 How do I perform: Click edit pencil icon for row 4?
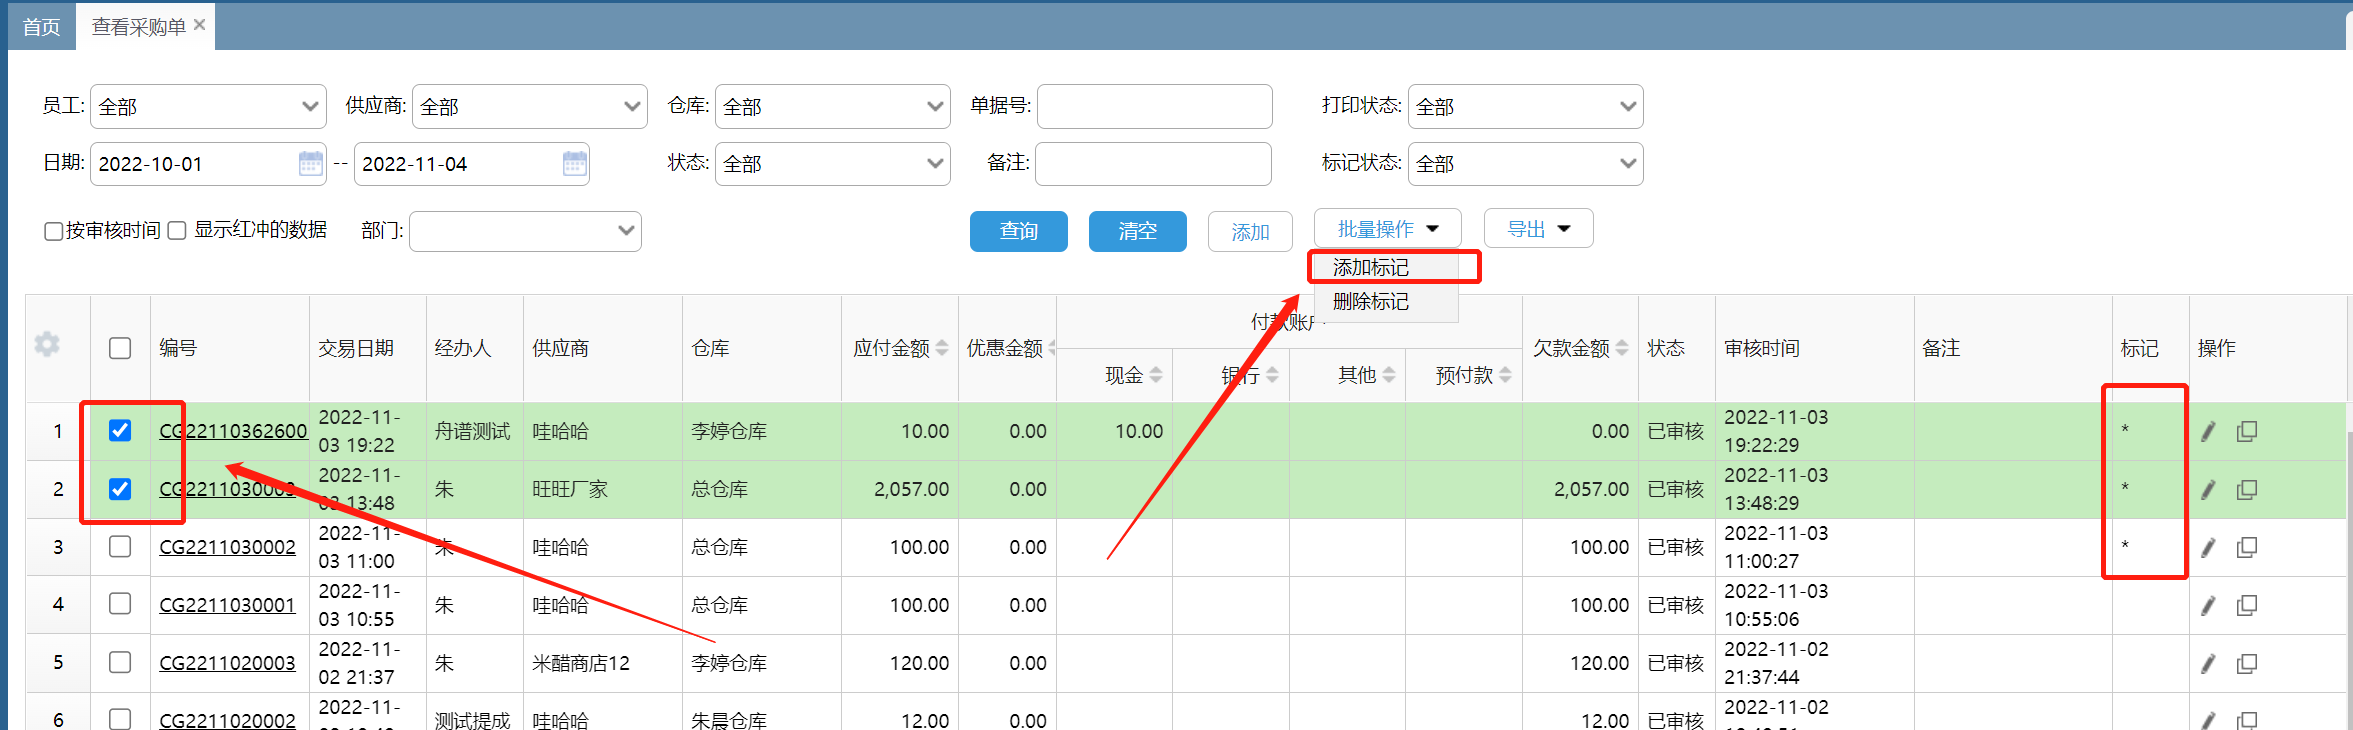click(x=2208, y=606)
